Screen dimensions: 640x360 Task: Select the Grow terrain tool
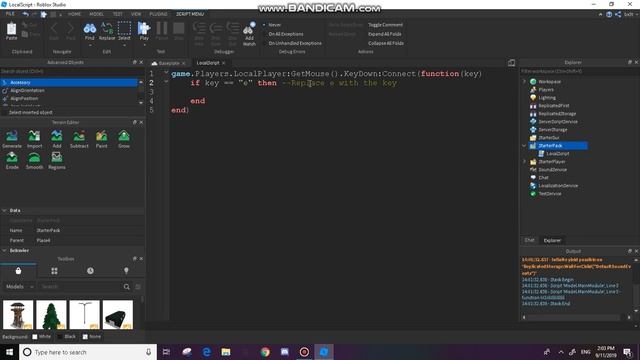(124, 139)
